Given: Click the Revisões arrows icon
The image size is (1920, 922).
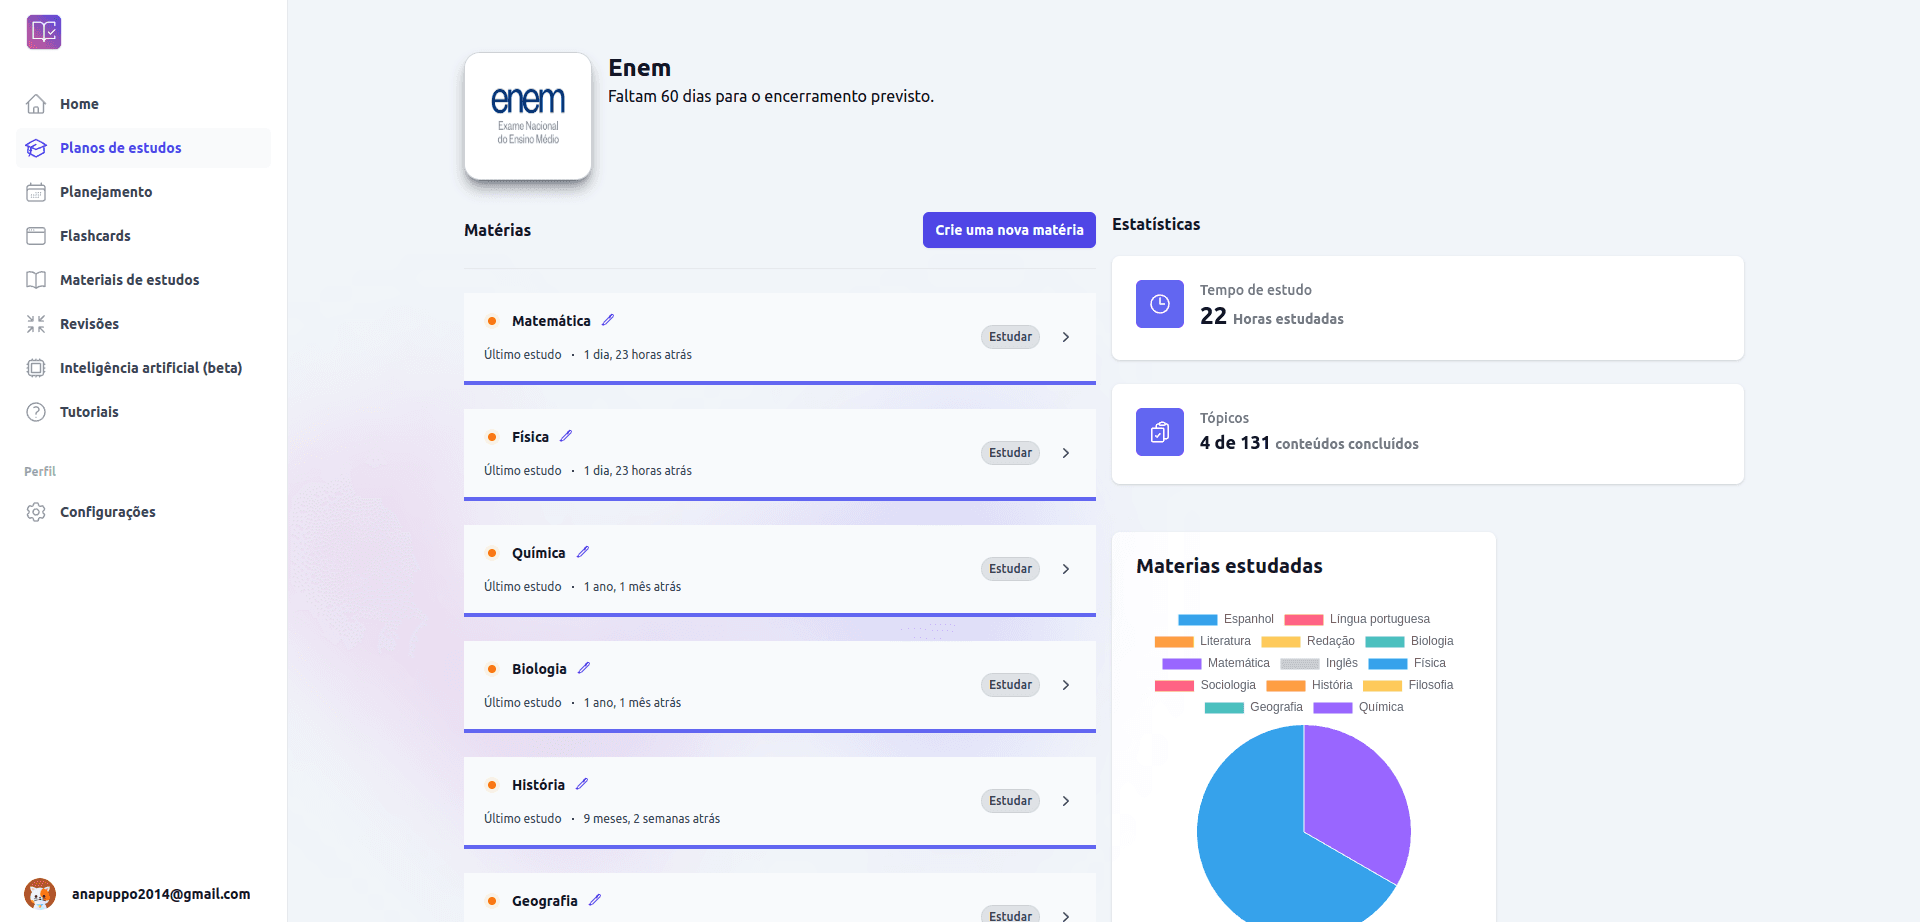Looking at the screenshot, I should (x=36, y=324).
